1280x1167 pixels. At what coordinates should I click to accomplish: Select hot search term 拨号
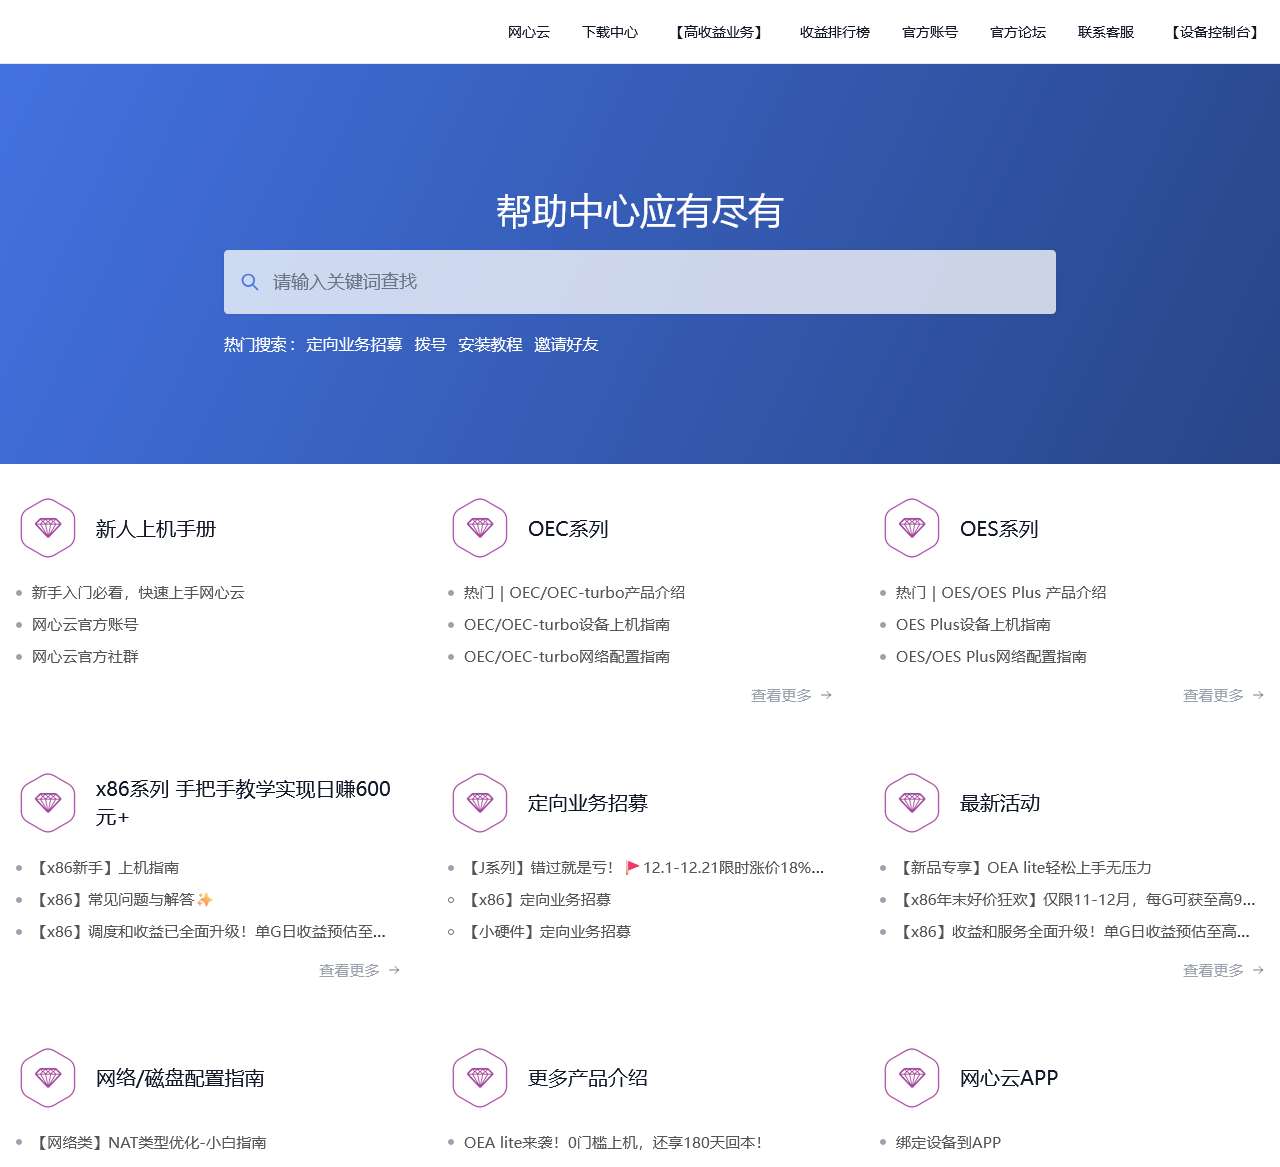coord(430,345)
